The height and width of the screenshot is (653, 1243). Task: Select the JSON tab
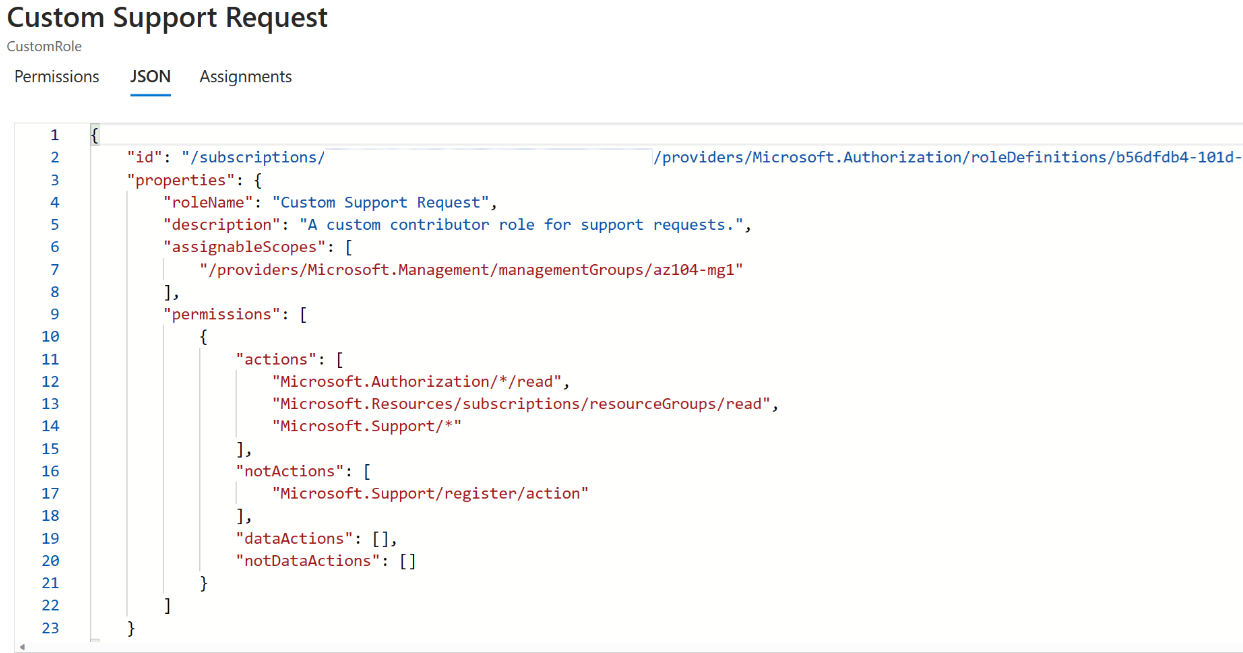click(x=150, y=77)
